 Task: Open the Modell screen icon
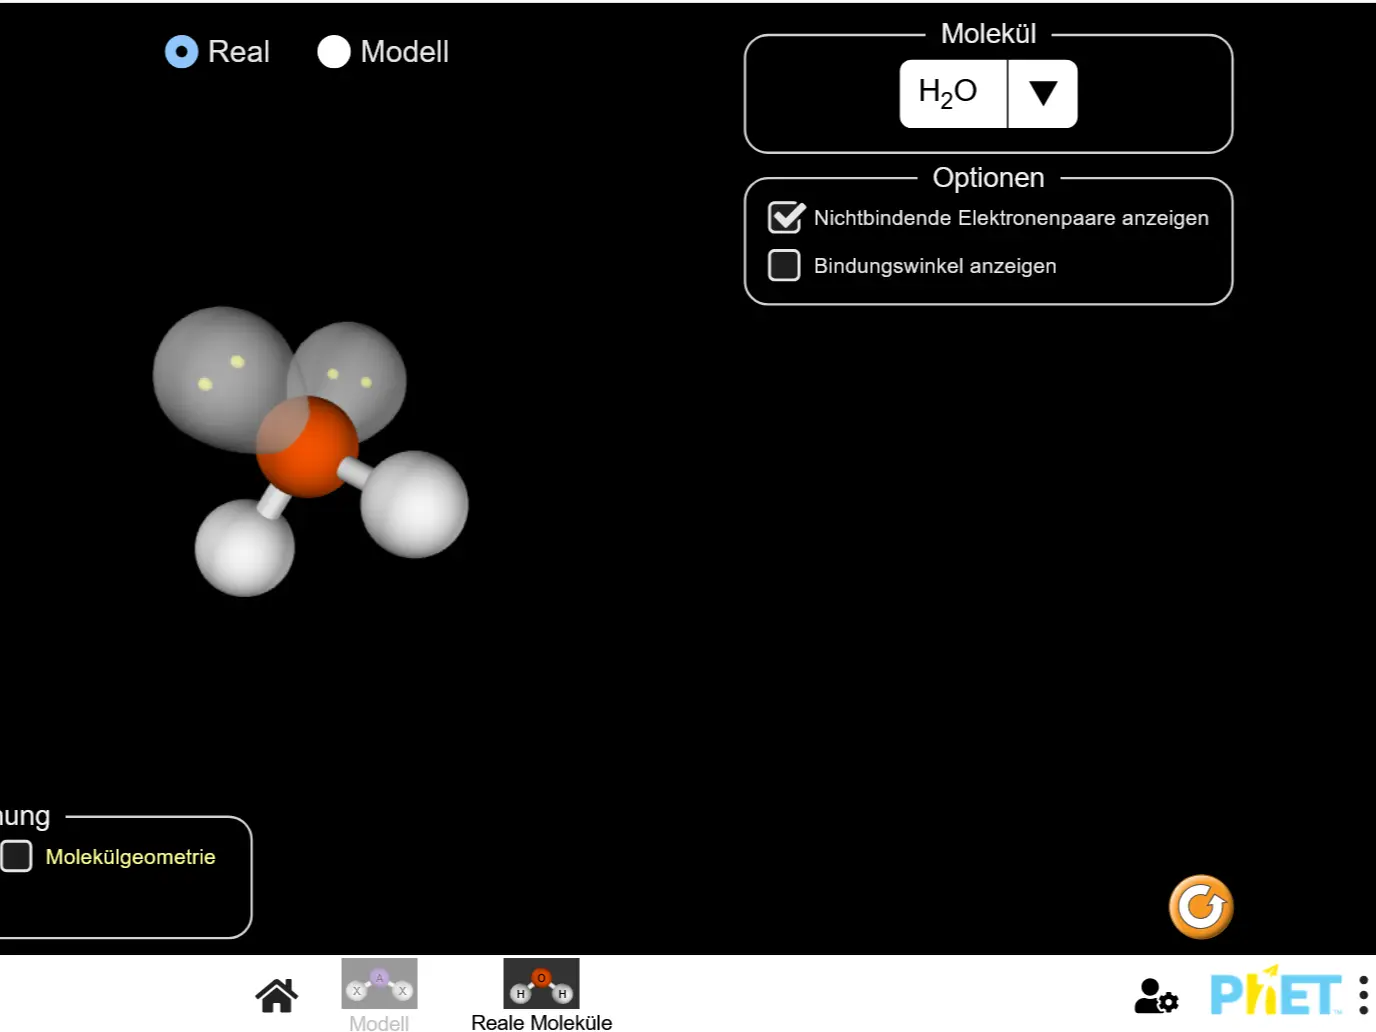click(379, 984)
